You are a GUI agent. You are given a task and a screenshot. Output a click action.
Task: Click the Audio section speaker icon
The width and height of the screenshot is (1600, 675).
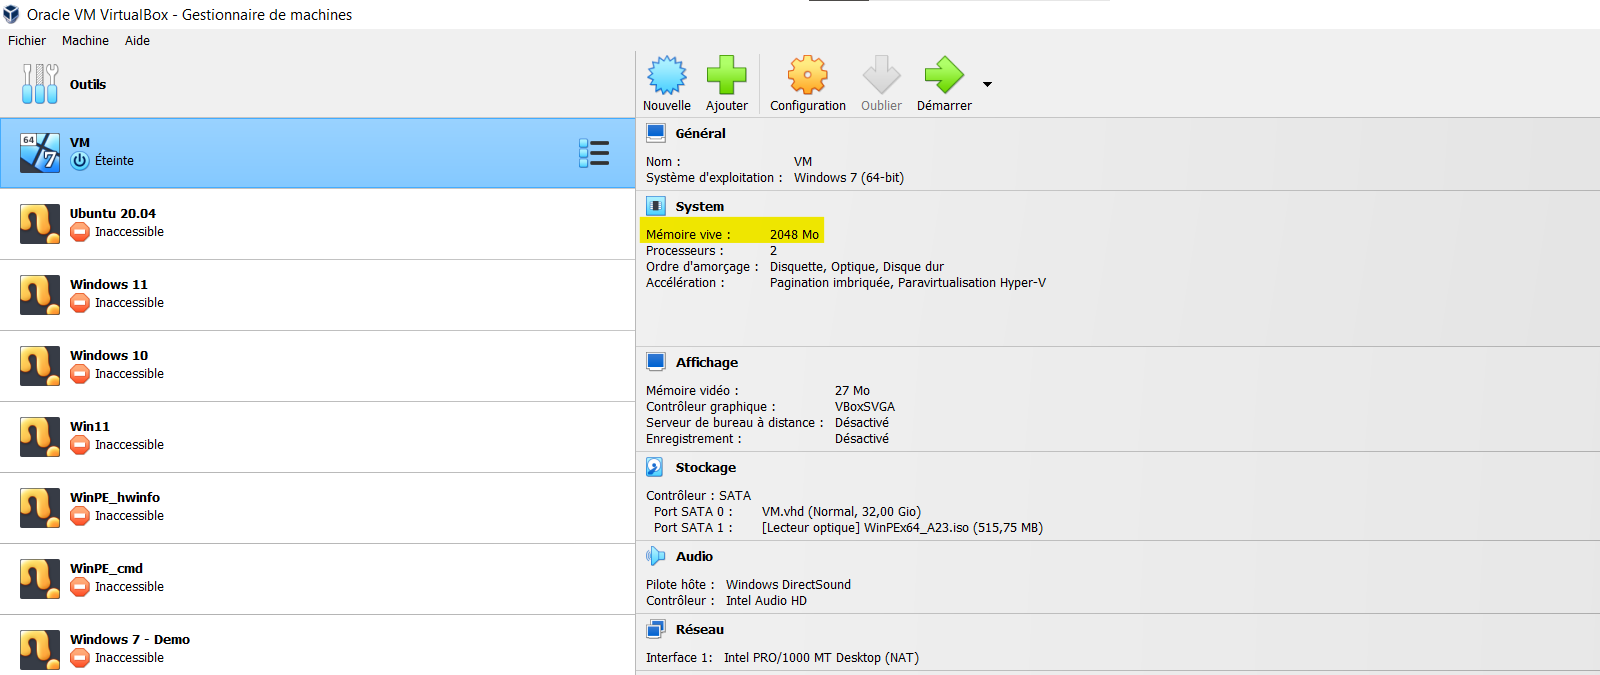655,556
